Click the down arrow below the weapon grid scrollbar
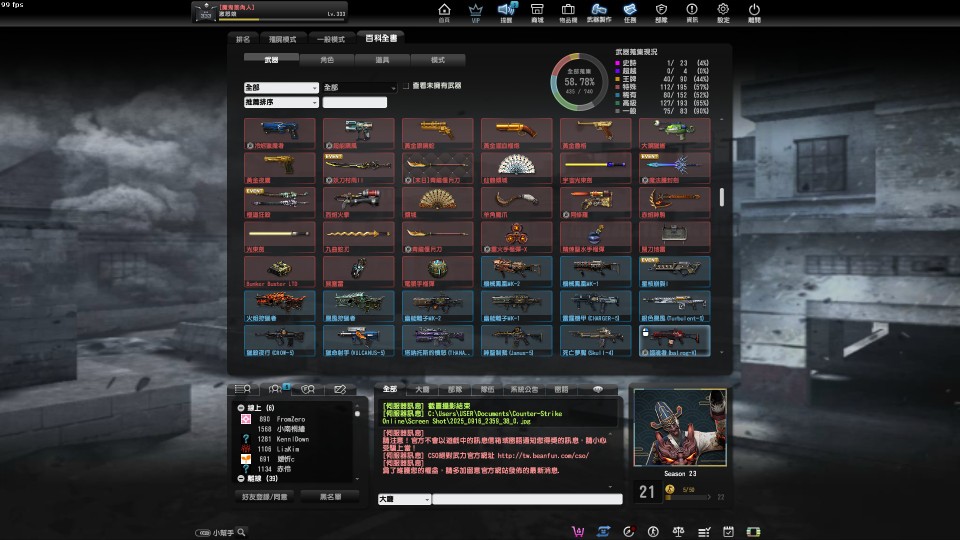 coord(722,353)
